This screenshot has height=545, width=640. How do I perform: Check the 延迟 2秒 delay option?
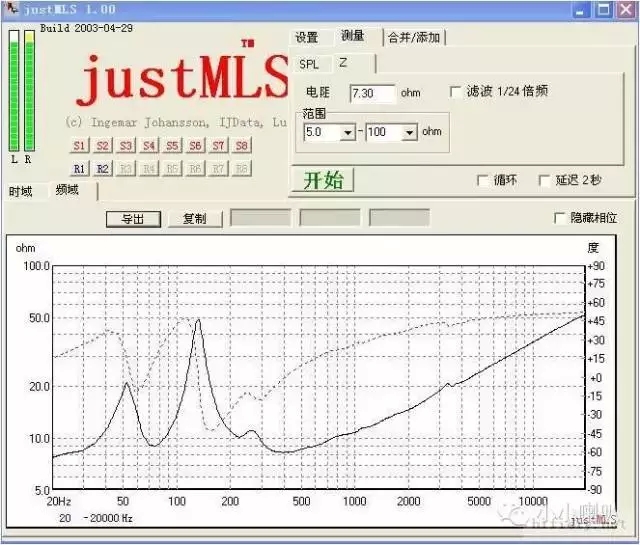(546, 181)
